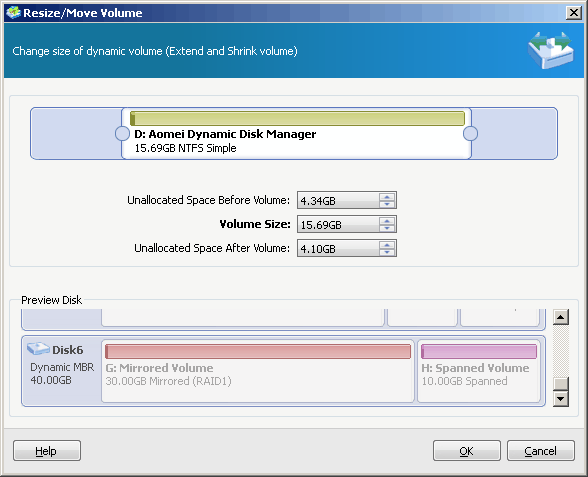The width and height of the screenshot is (588, 477).
Task: Increase Unallocated Space Before Volume value
Action: pos(387,196)
